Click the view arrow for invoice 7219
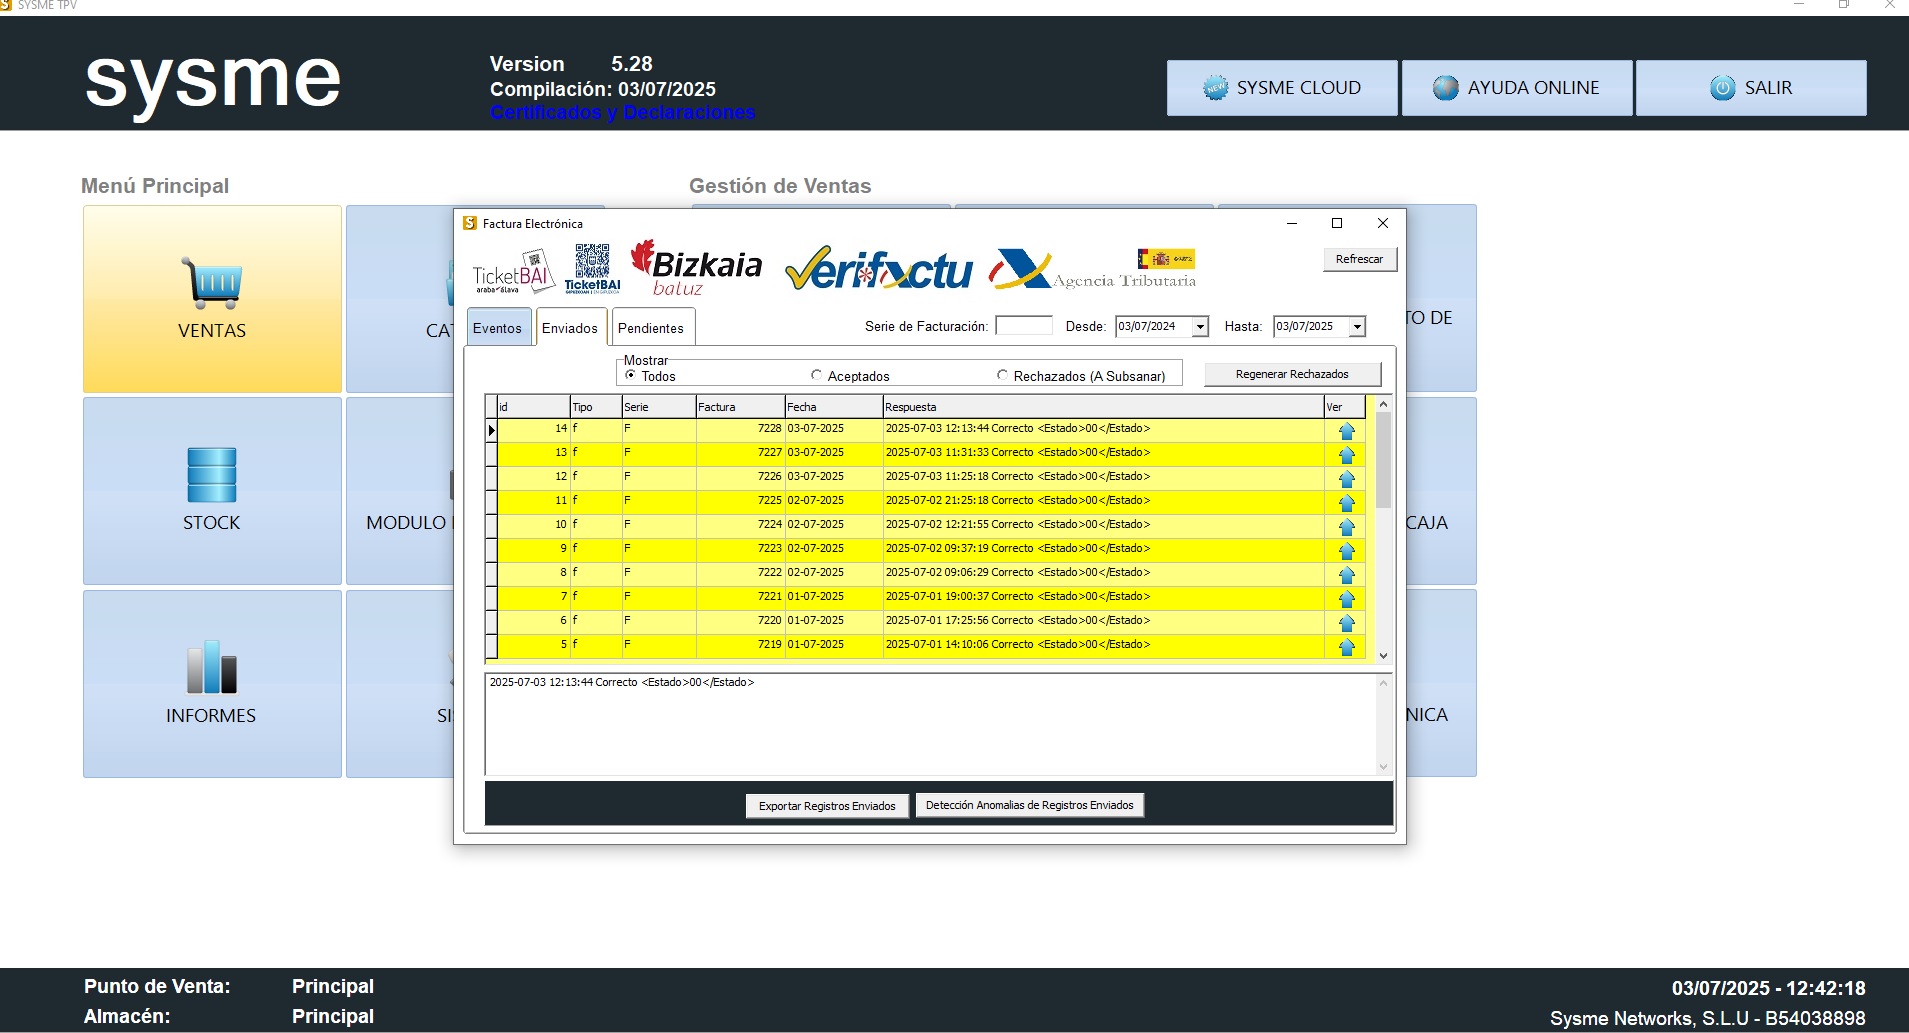 click(1346, 647)
